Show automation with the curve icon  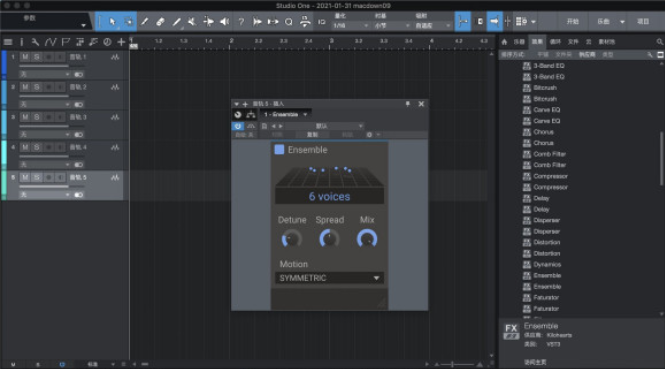pyautogui.click(x=50, y=42)
